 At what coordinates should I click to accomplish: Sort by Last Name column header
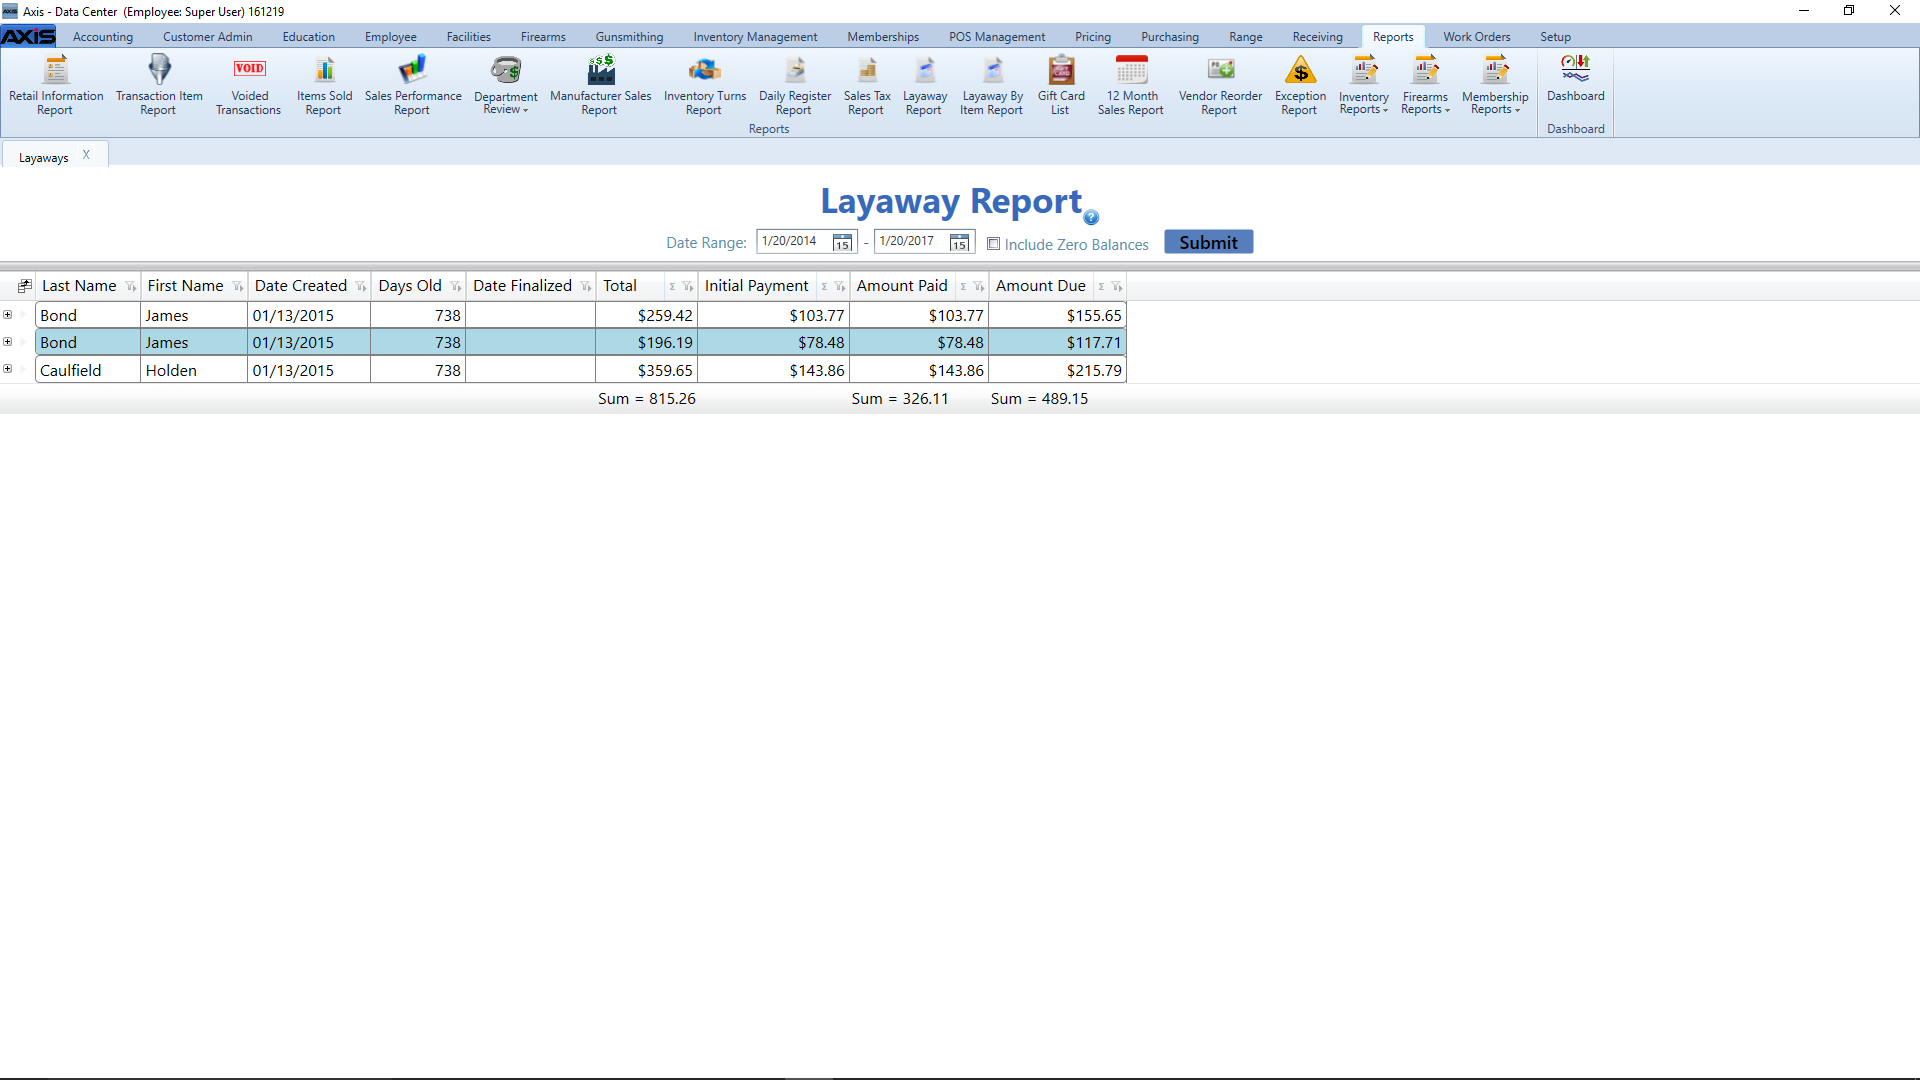click(79, 286)
